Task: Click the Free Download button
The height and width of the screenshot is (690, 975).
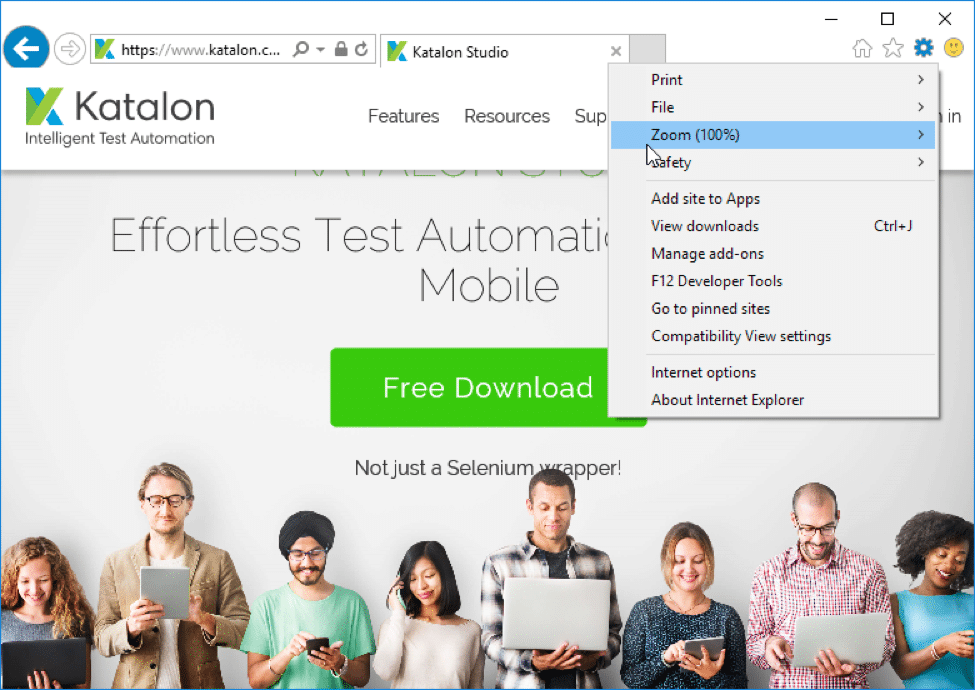Action: 488,387
